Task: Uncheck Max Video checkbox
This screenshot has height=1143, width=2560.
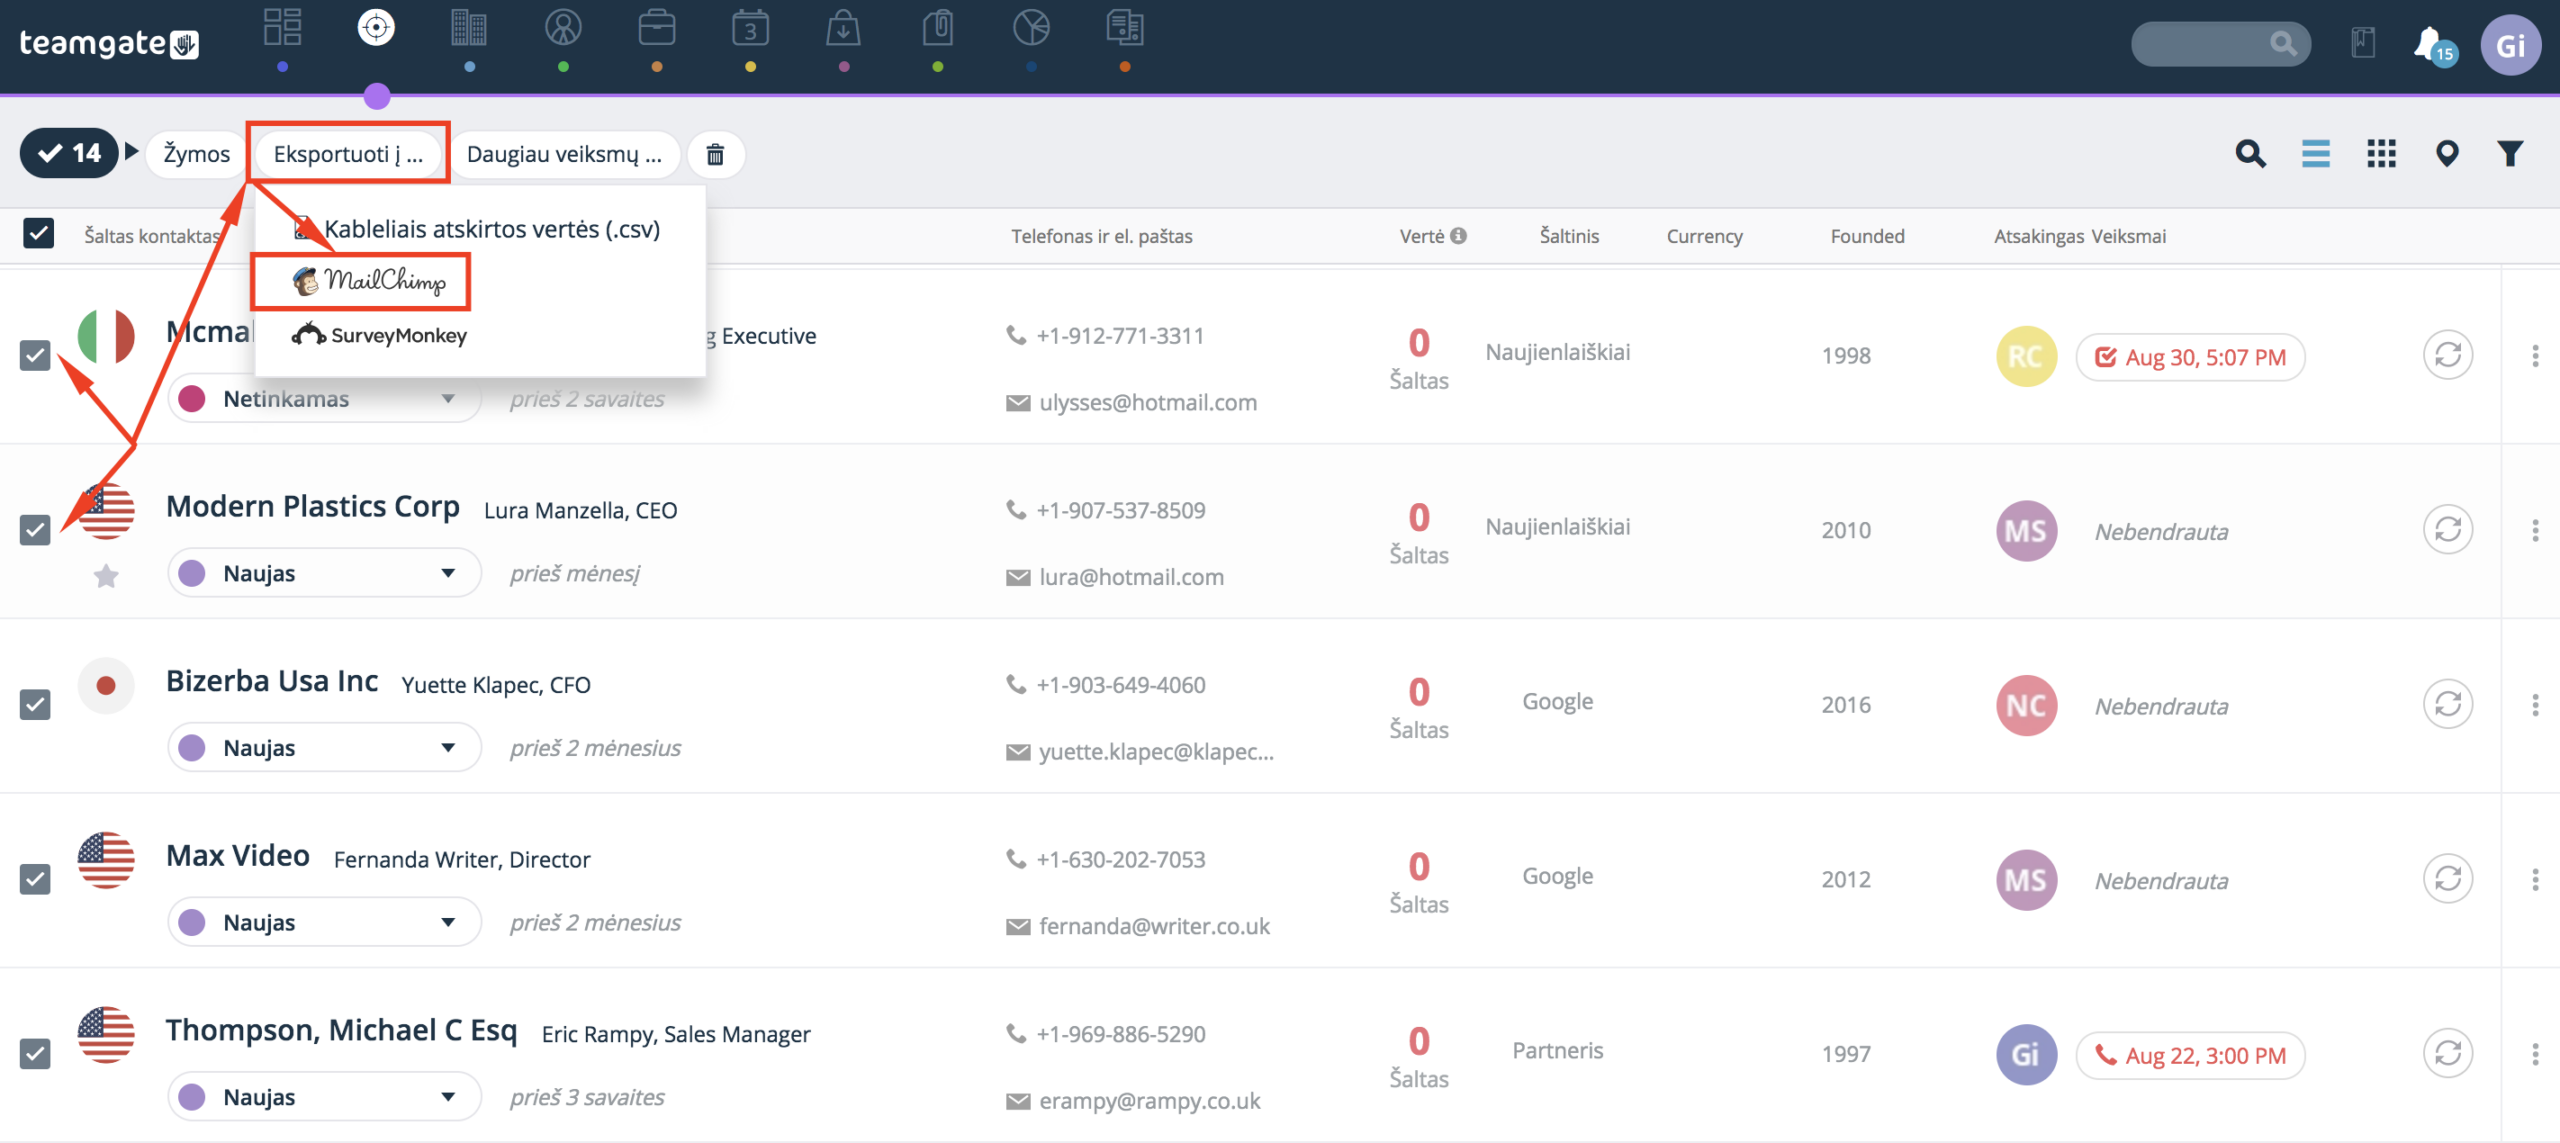Action: click(35, 879)
